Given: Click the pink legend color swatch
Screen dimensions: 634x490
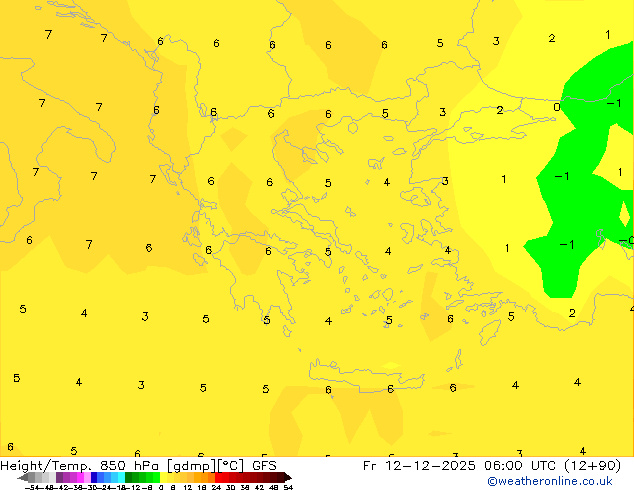Looking at the screenshot, I should click(87, 477).
